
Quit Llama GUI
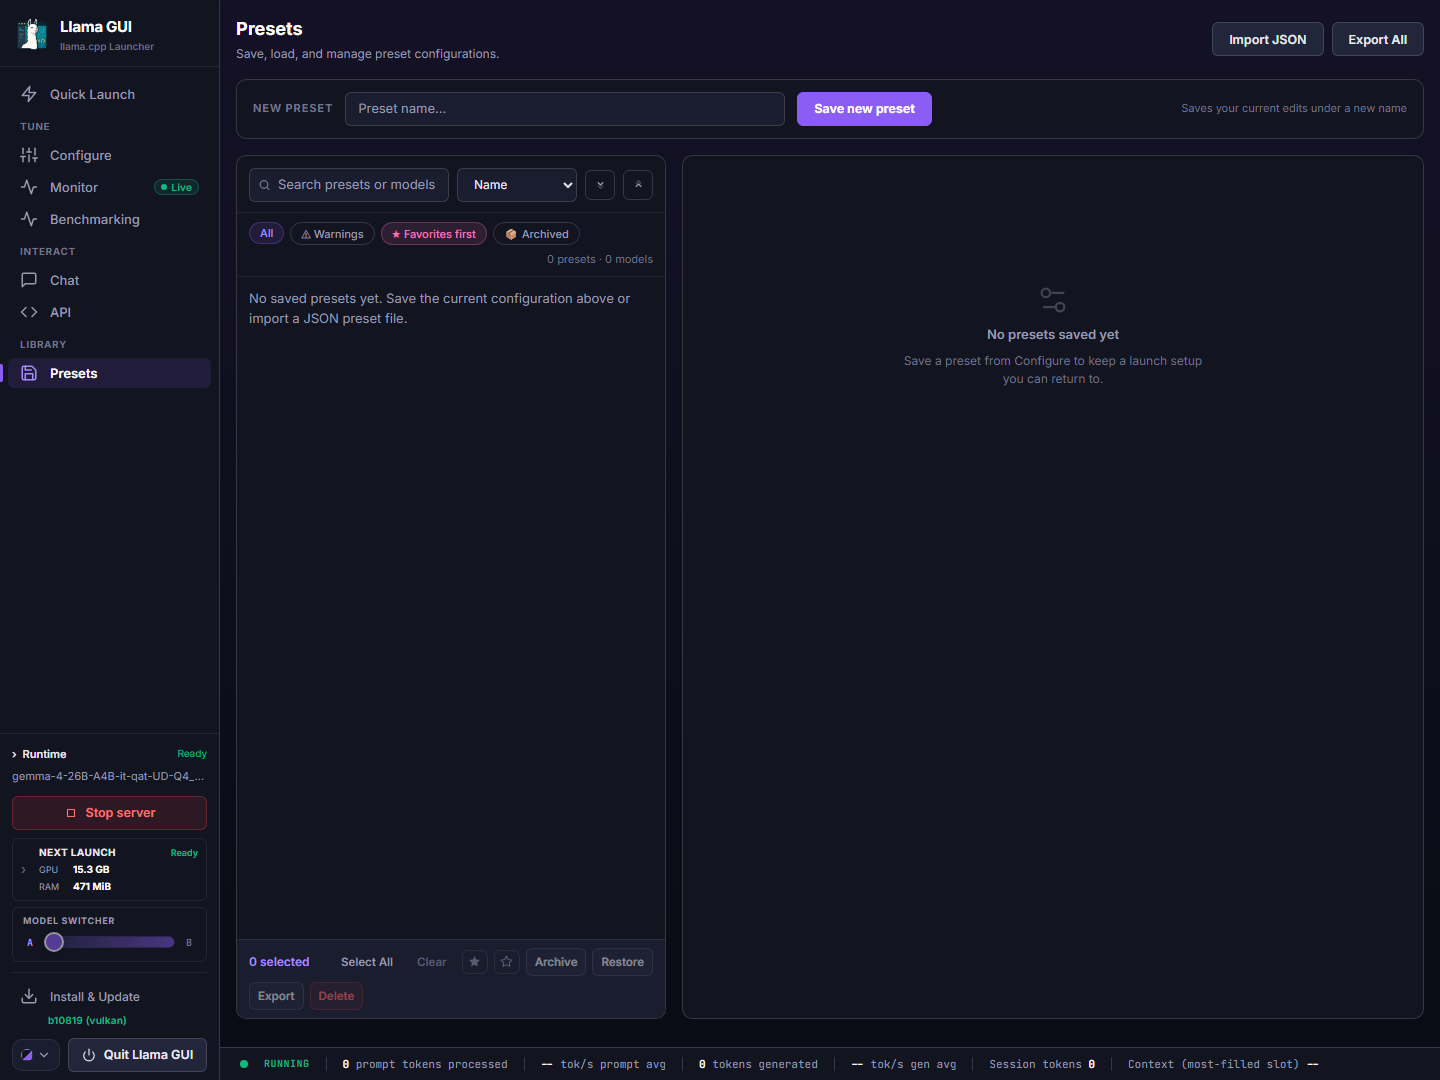(137, 1055)
